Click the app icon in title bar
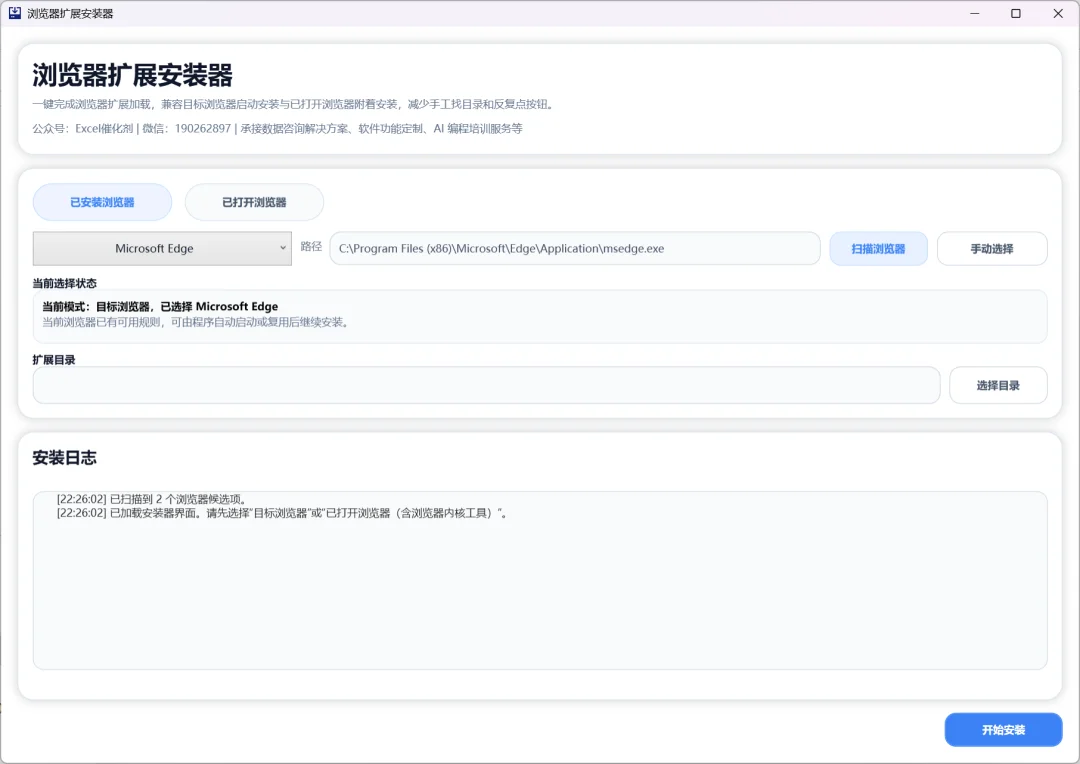This screenshot has height=764, width=1080. point(14,13)
